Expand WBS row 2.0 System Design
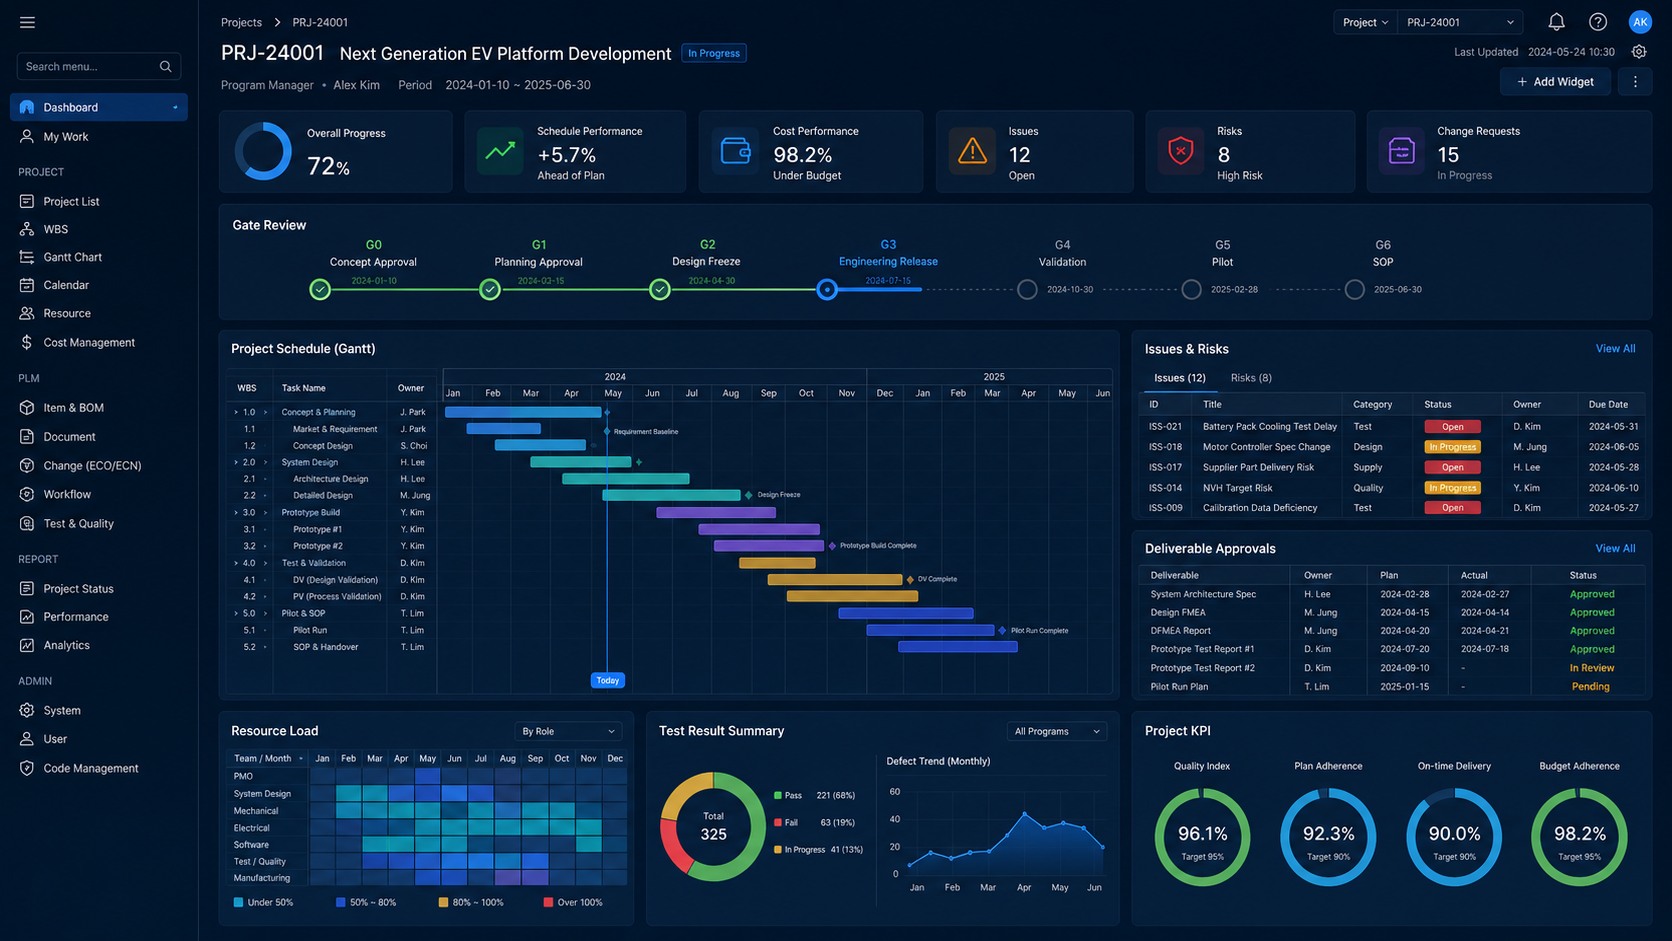1672x941 pixels. (236, 462)
